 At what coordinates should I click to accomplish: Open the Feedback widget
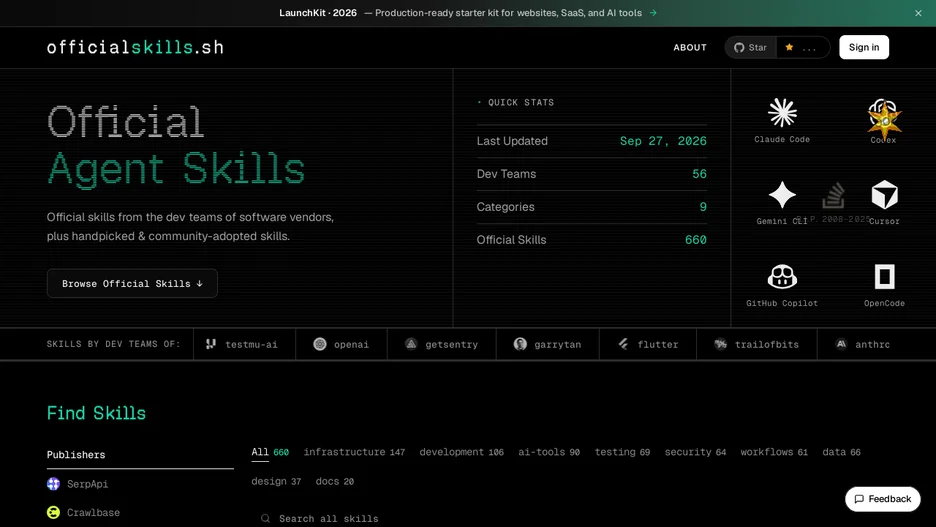(882, 499)
